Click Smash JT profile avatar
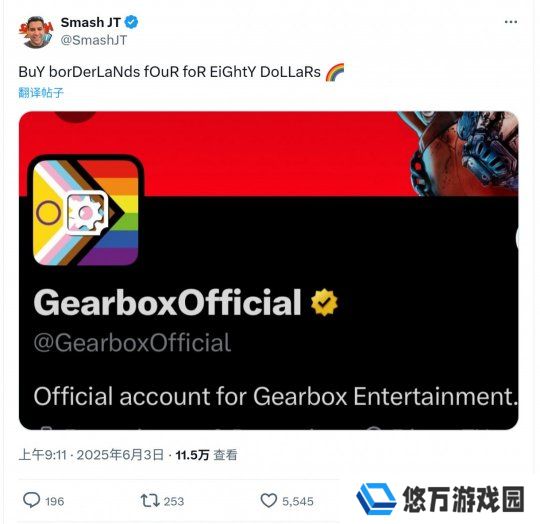The height and width of the screenshot is (524, 540). (36, 32)
